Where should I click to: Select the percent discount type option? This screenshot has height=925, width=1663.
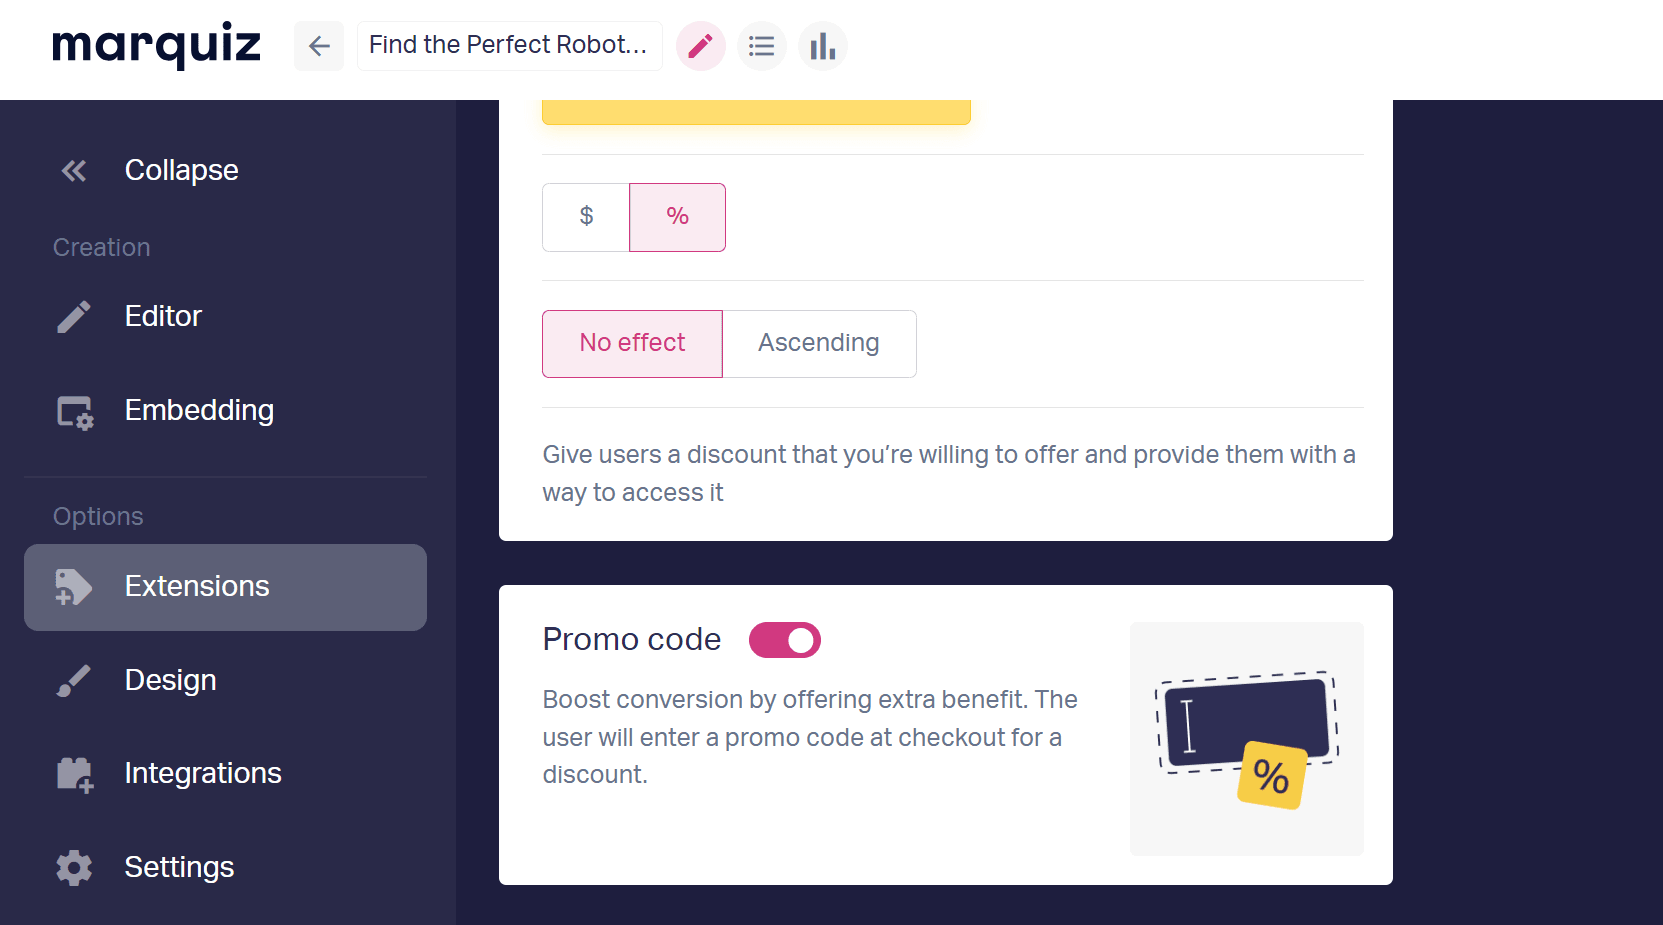click(677, 217)
